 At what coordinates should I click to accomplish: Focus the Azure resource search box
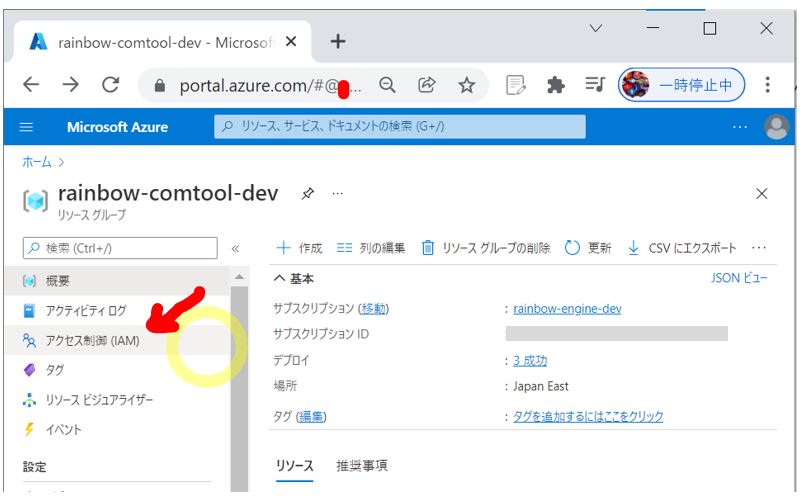point(399,126)
